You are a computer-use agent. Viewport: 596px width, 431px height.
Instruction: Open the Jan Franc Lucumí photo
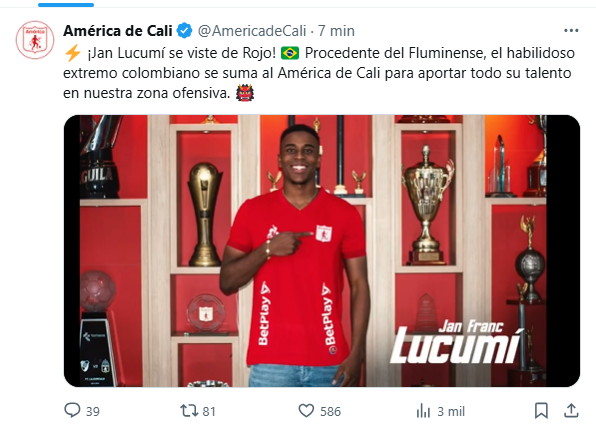(x=322, y=251)
